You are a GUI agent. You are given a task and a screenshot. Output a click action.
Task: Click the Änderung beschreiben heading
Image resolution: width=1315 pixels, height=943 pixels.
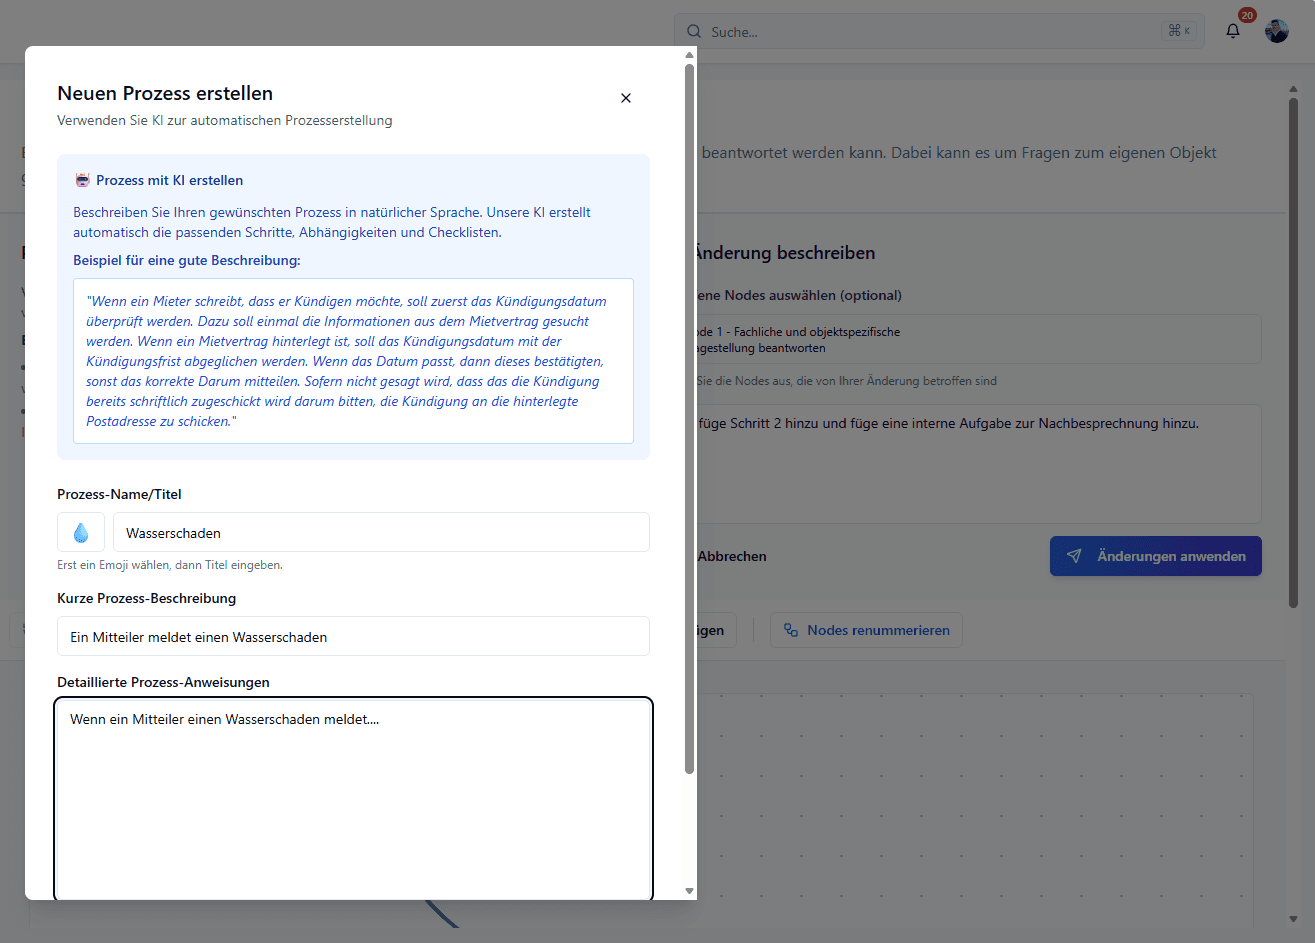(x=786, y=253)
